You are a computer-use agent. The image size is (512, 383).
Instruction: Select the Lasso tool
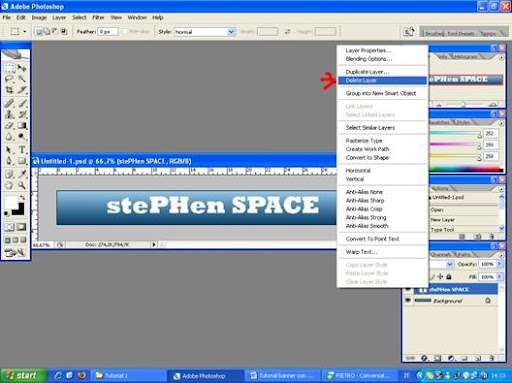tap(9, 79)
